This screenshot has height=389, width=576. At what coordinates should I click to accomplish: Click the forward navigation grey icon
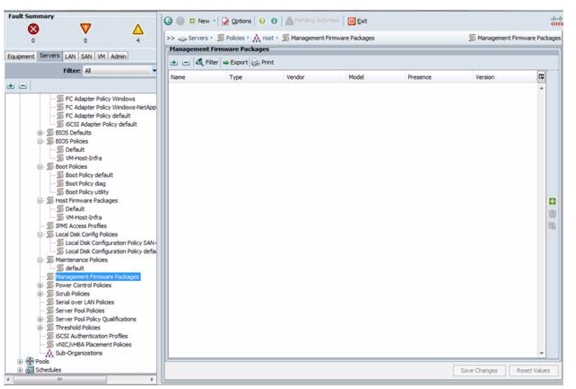[x=180, y=21]
